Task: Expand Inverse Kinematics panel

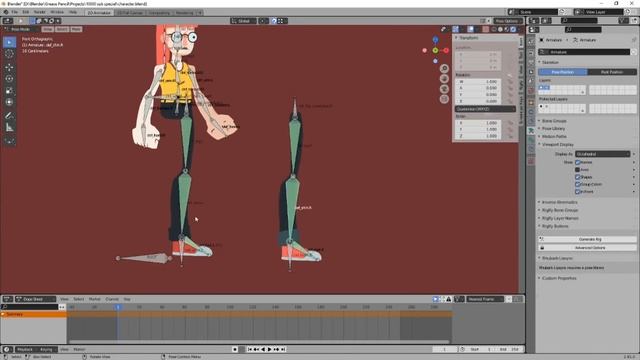Action: [x=559, y=202]
